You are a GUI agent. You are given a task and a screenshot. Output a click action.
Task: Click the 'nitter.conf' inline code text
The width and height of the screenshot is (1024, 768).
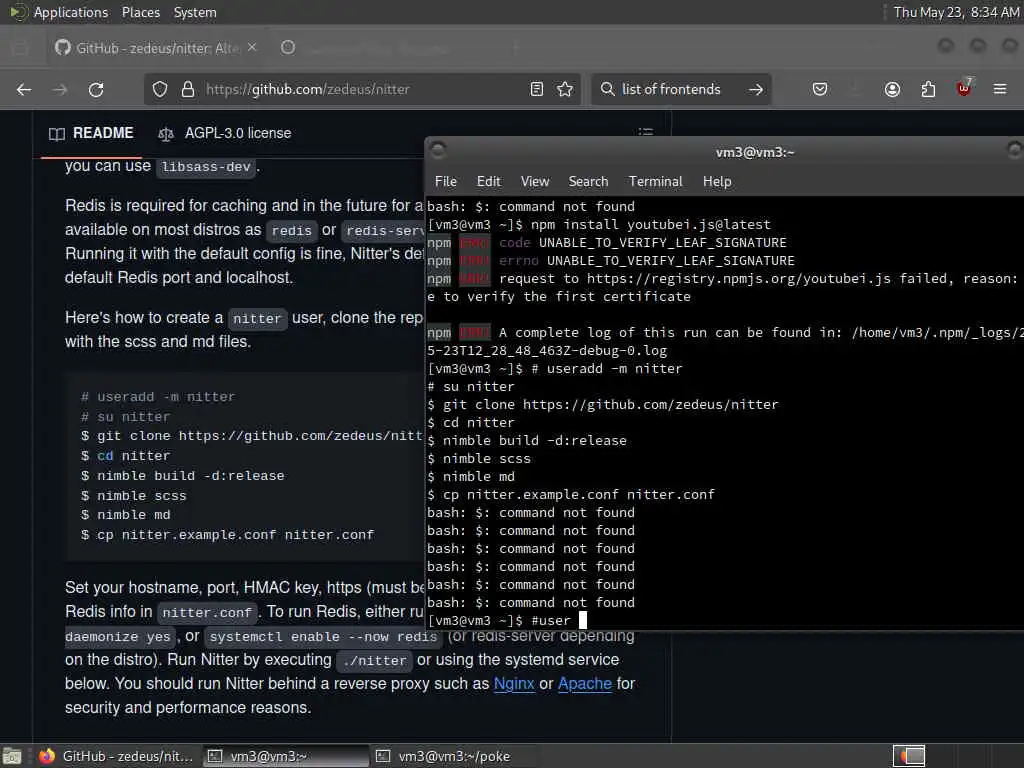207,613
